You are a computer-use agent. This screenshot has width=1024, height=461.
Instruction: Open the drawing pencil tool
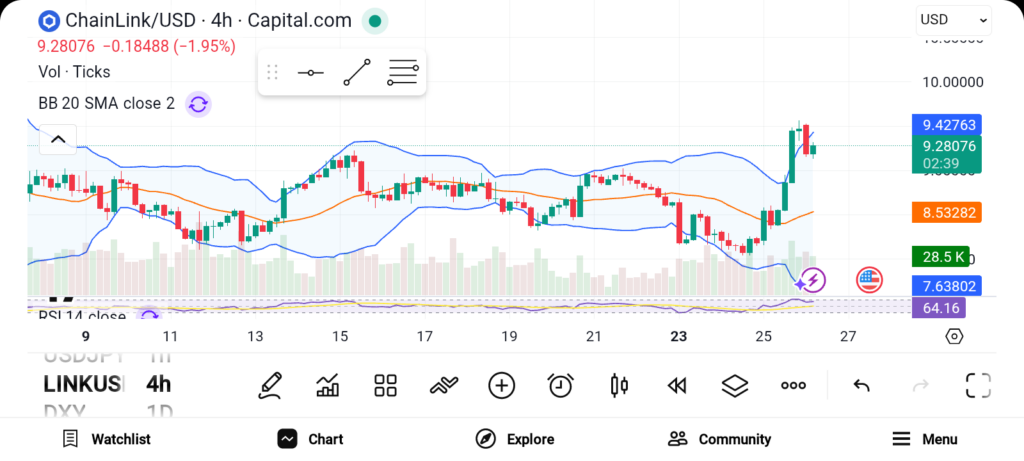click(269, 385)
